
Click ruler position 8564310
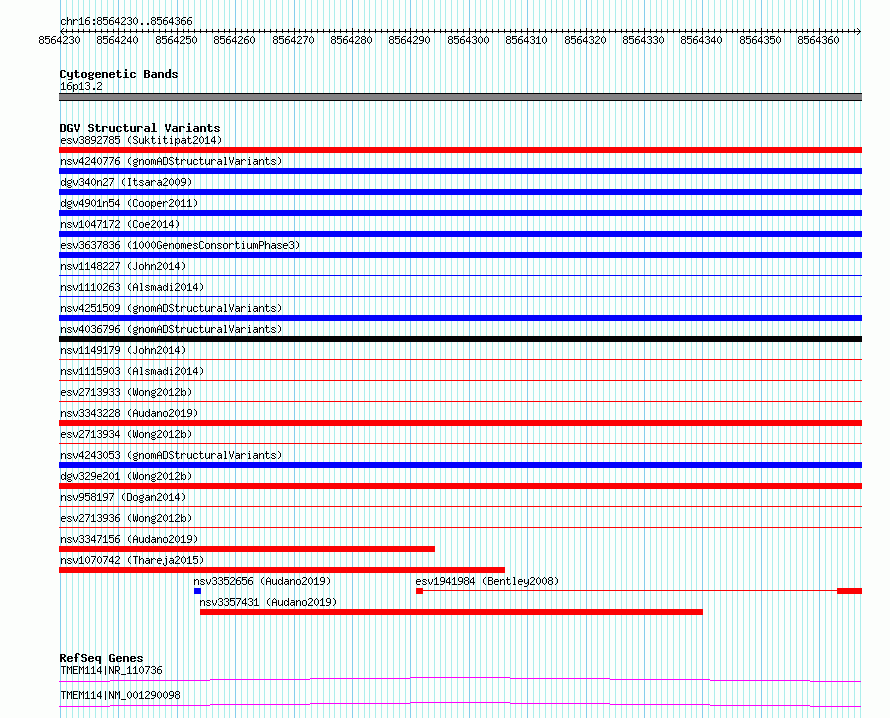pos(526,40)
